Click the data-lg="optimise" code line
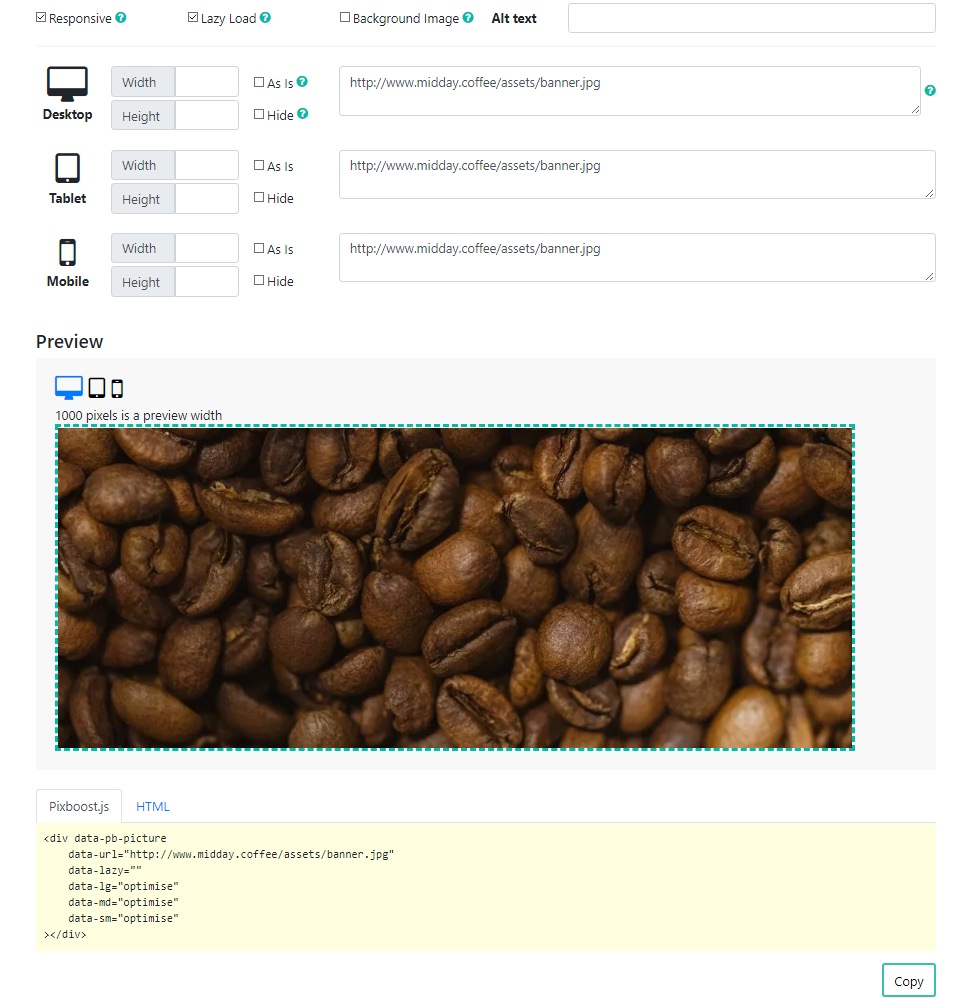 124,886
